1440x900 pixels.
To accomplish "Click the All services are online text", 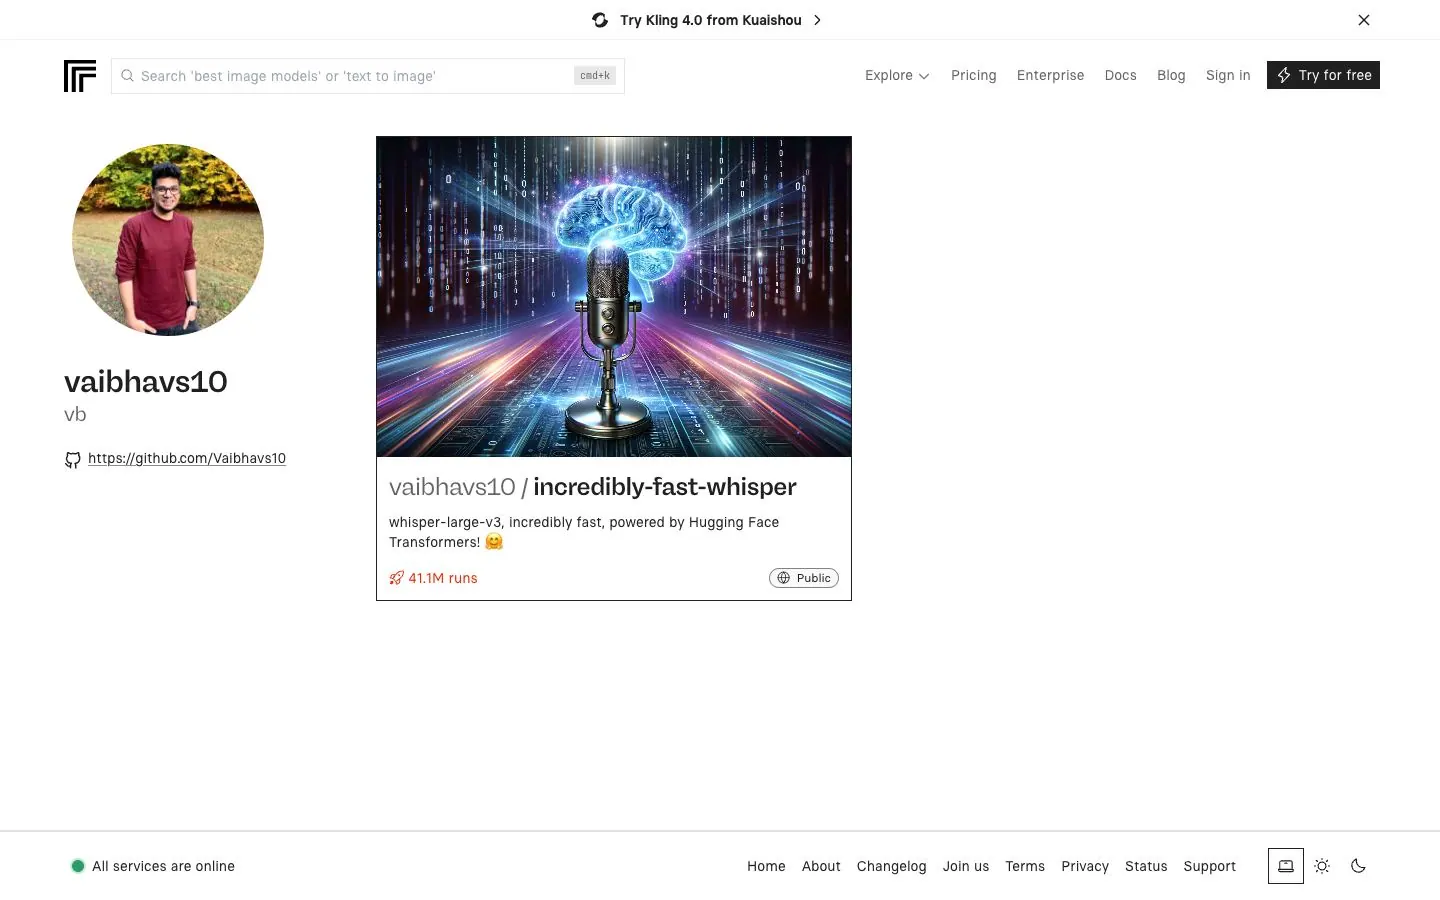I will (163, 866).
